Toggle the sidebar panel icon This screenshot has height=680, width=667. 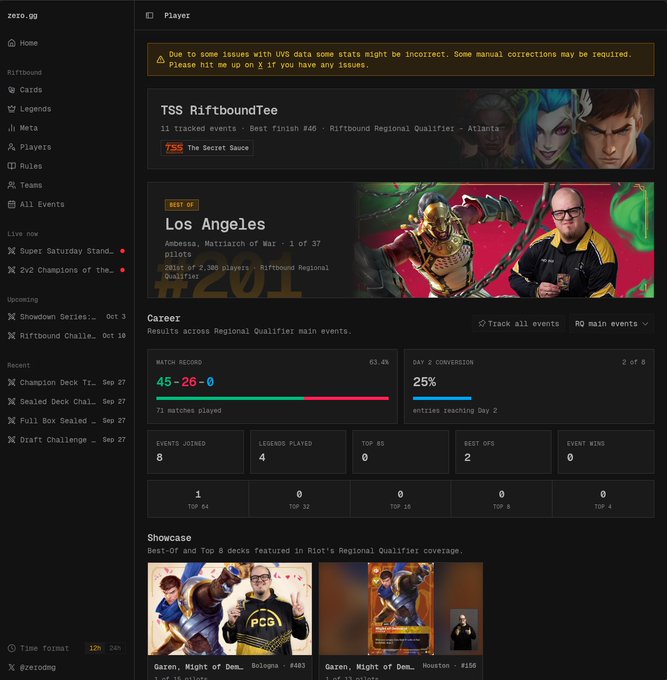(150, 16)
